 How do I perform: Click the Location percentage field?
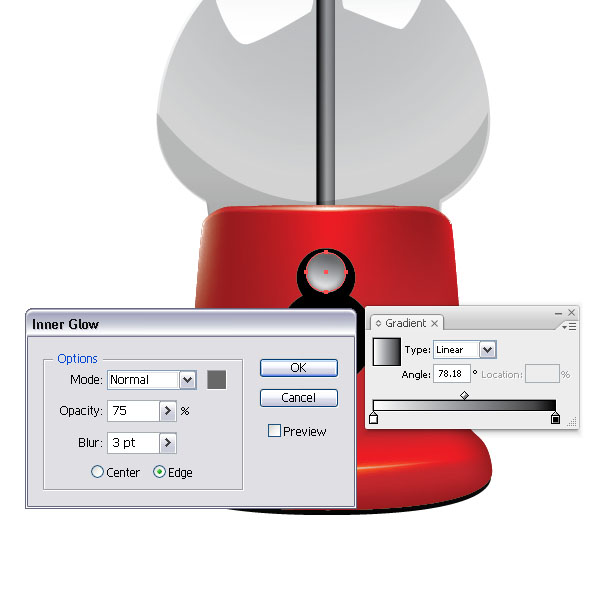542,373
